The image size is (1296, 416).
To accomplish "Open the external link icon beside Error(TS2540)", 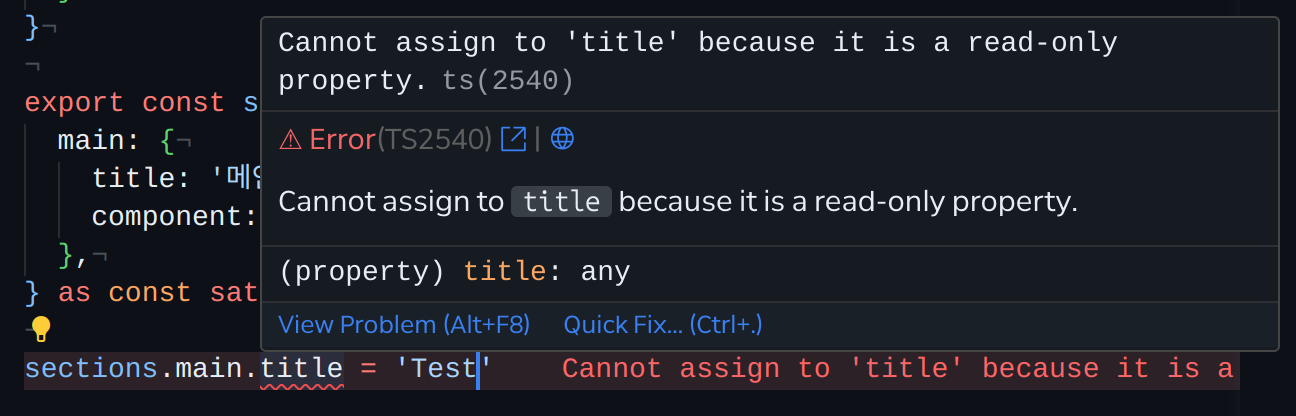I will [513, 139].
